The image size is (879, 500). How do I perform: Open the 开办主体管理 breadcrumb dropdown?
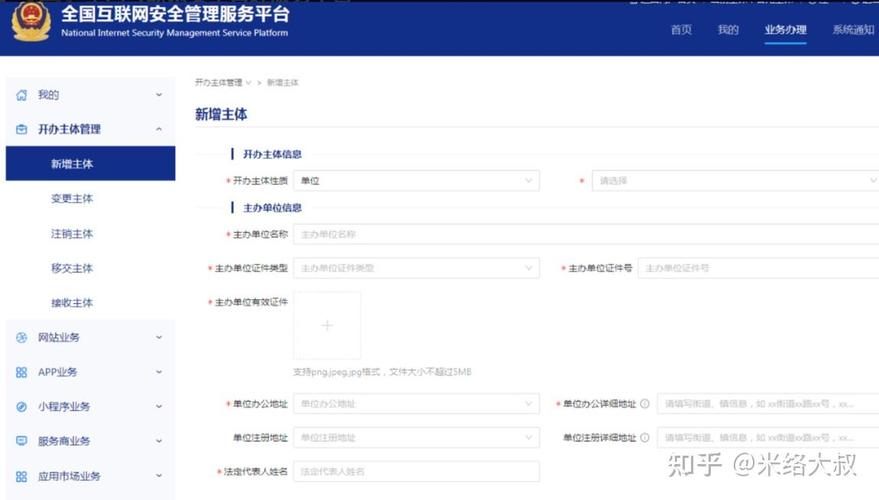[223, 82]
